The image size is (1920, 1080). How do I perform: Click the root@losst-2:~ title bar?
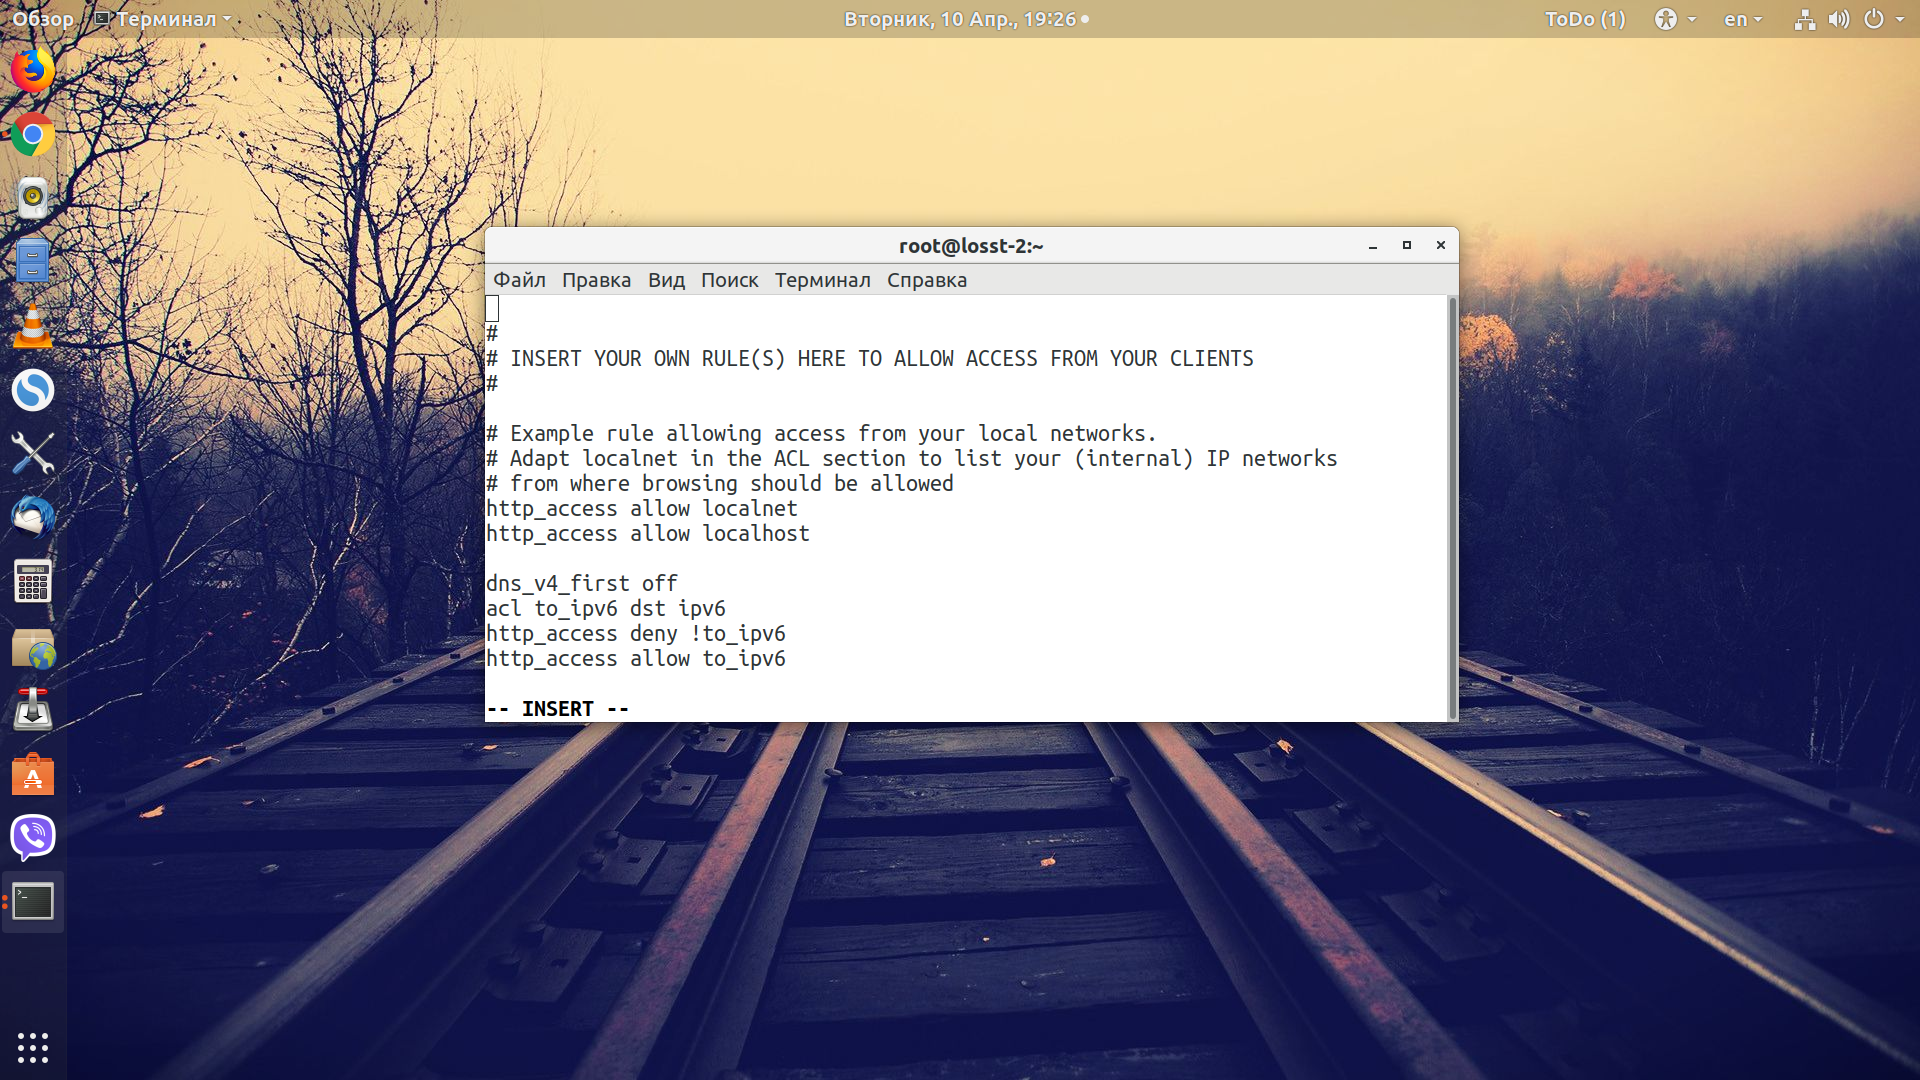tap(970, 246)
